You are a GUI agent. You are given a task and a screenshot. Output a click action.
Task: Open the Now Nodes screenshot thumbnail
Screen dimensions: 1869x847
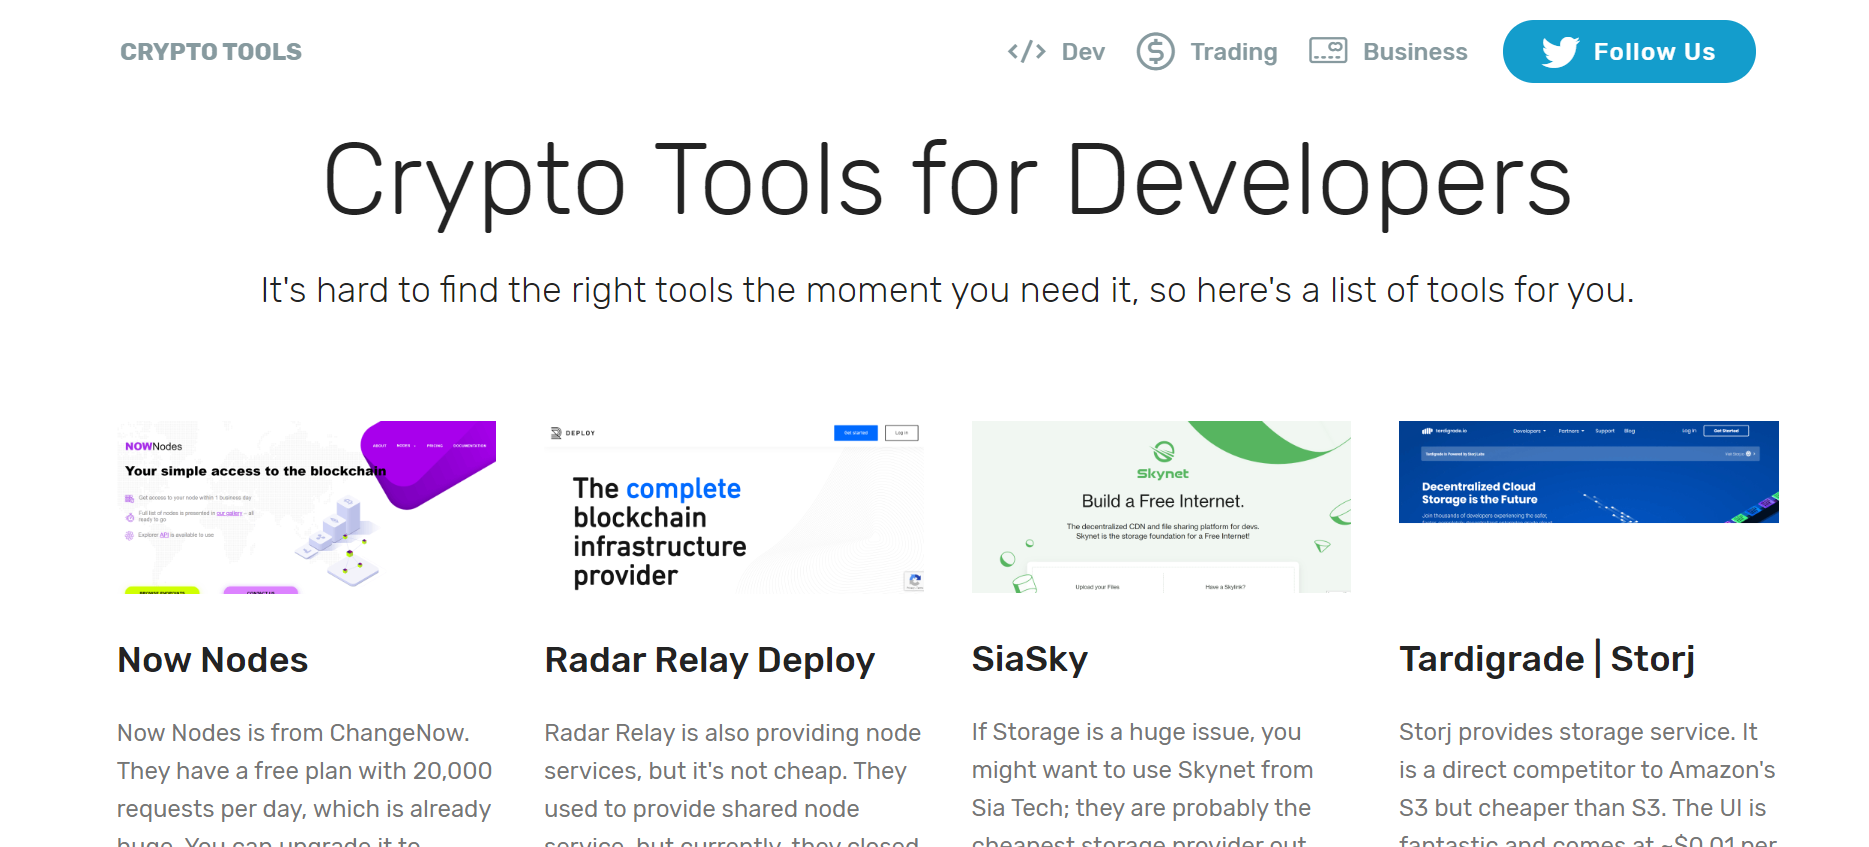(306, 507)
